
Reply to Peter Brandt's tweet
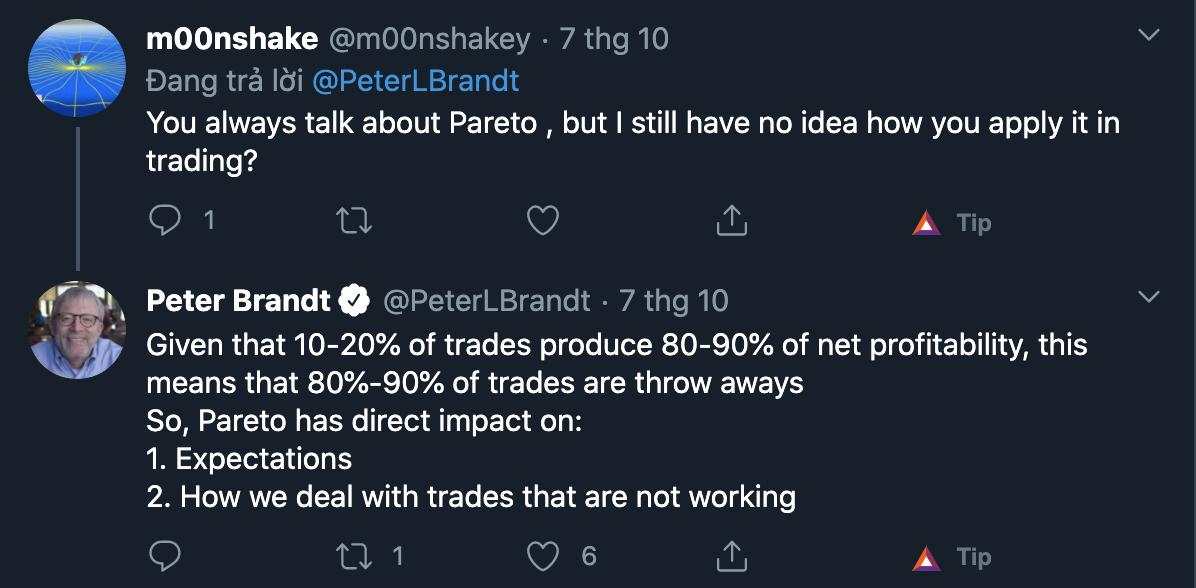(x=163, y=557)
